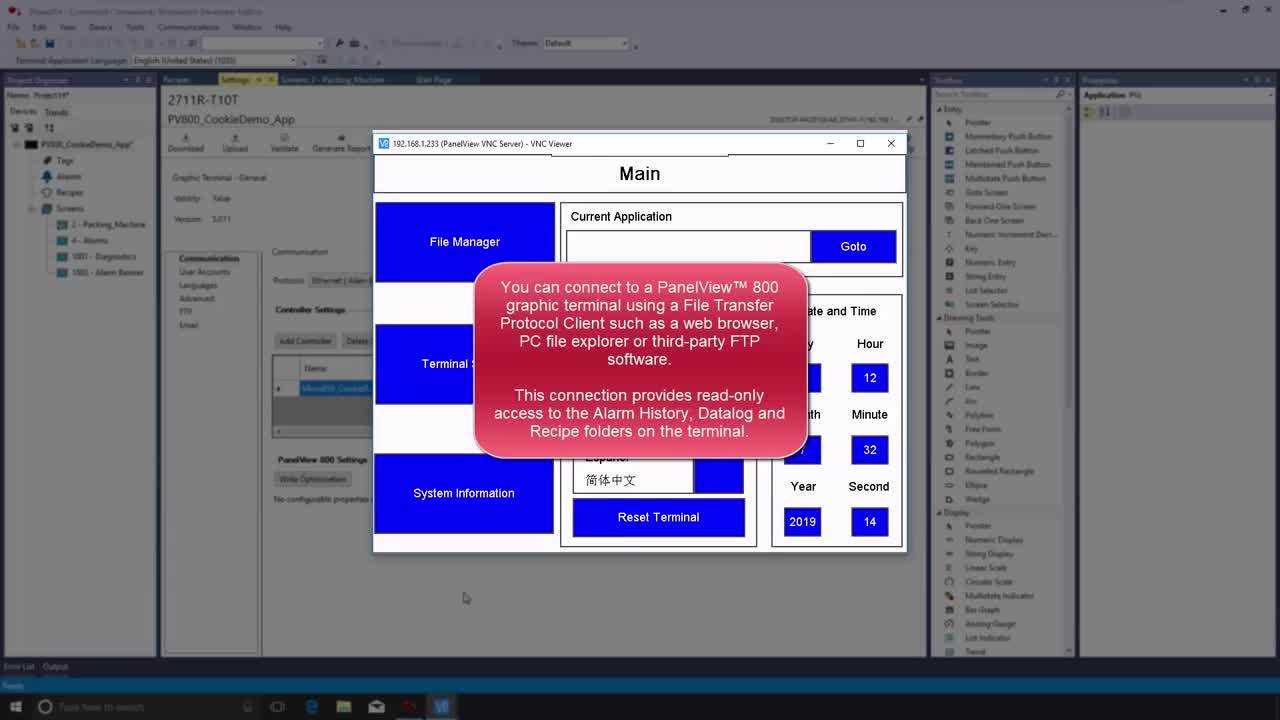Pick Bar Graph from Toolbox Display
The width and height of the screenshot is (1280, 720).
tap(982, 609)
